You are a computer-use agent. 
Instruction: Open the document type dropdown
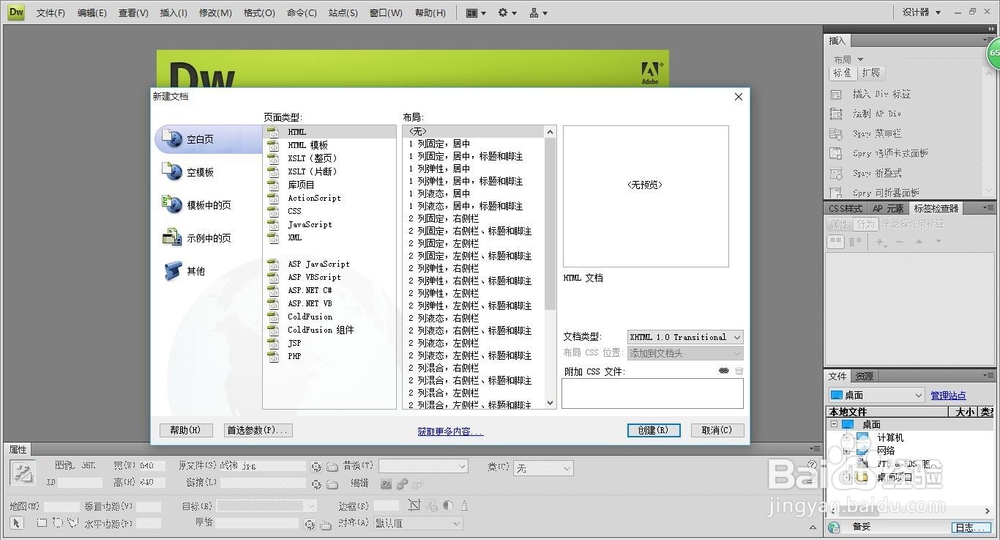tap(685, 337)
